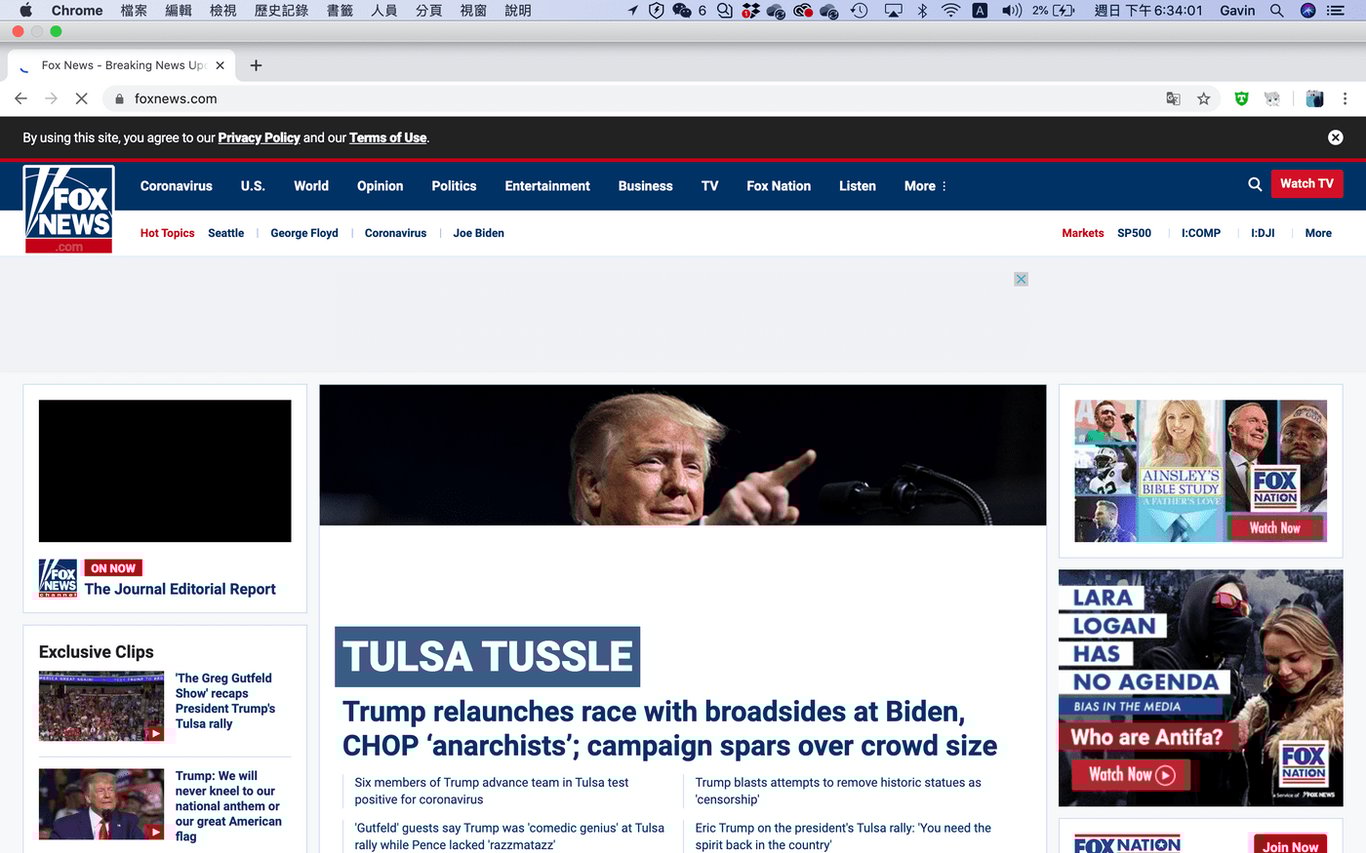Viewport: 1366px width, 853px height.
Task: Click Watch Now on Ainsley's Bible Study ad
Action: (x=1275, y=528)
